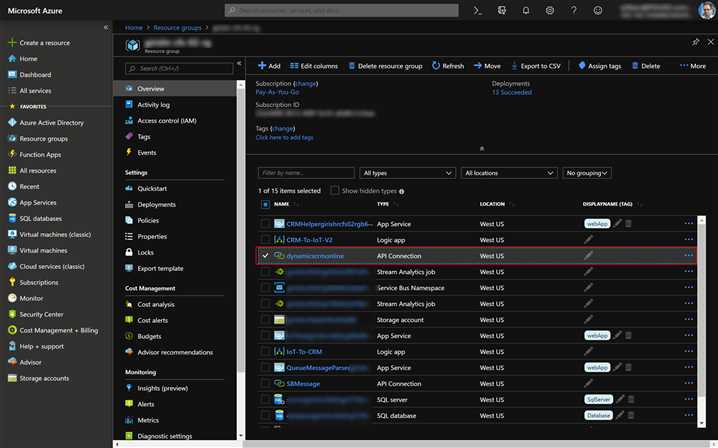This screenshot has height=448, width=718.
Task: Expand the No grouping dropdown
Action: (587, 173)
